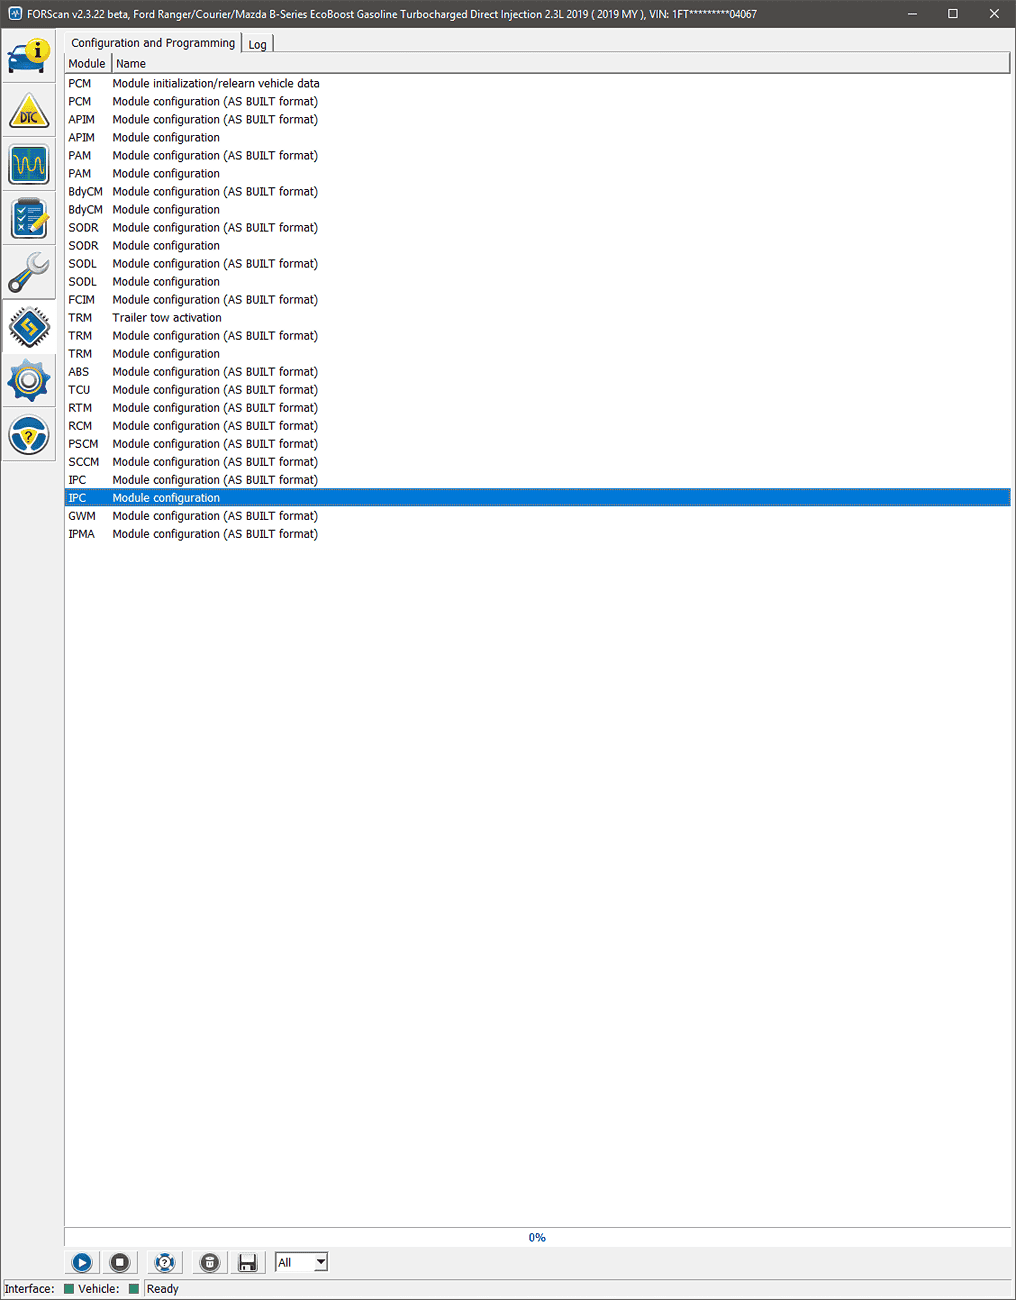Select APIM Module configuration (AS BUILT format)

pyautogui.click(x=538, y=120)
